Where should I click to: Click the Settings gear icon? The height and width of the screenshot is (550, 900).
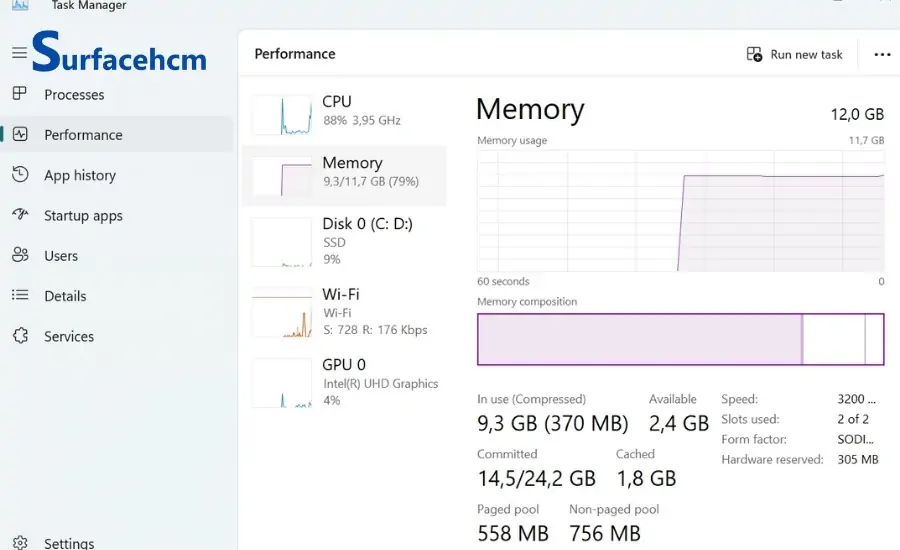click(x=20, y=543)
